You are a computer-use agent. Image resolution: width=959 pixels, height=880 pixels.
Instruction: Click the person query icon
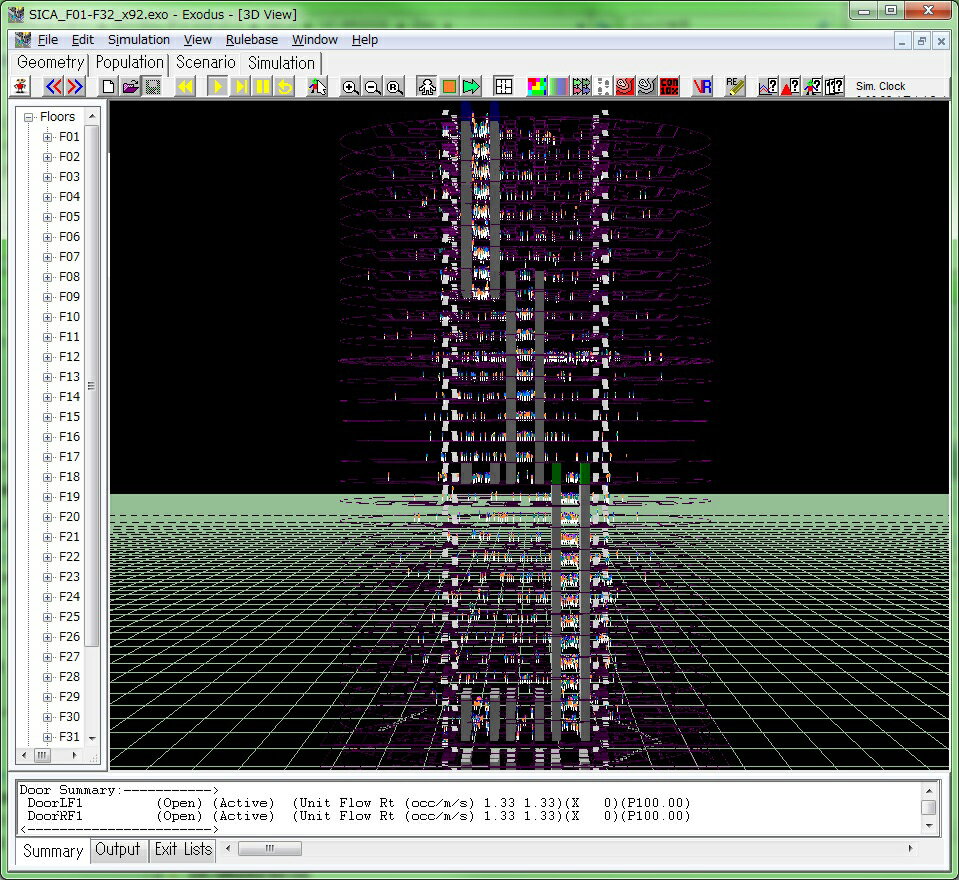[x=812, y=86]
